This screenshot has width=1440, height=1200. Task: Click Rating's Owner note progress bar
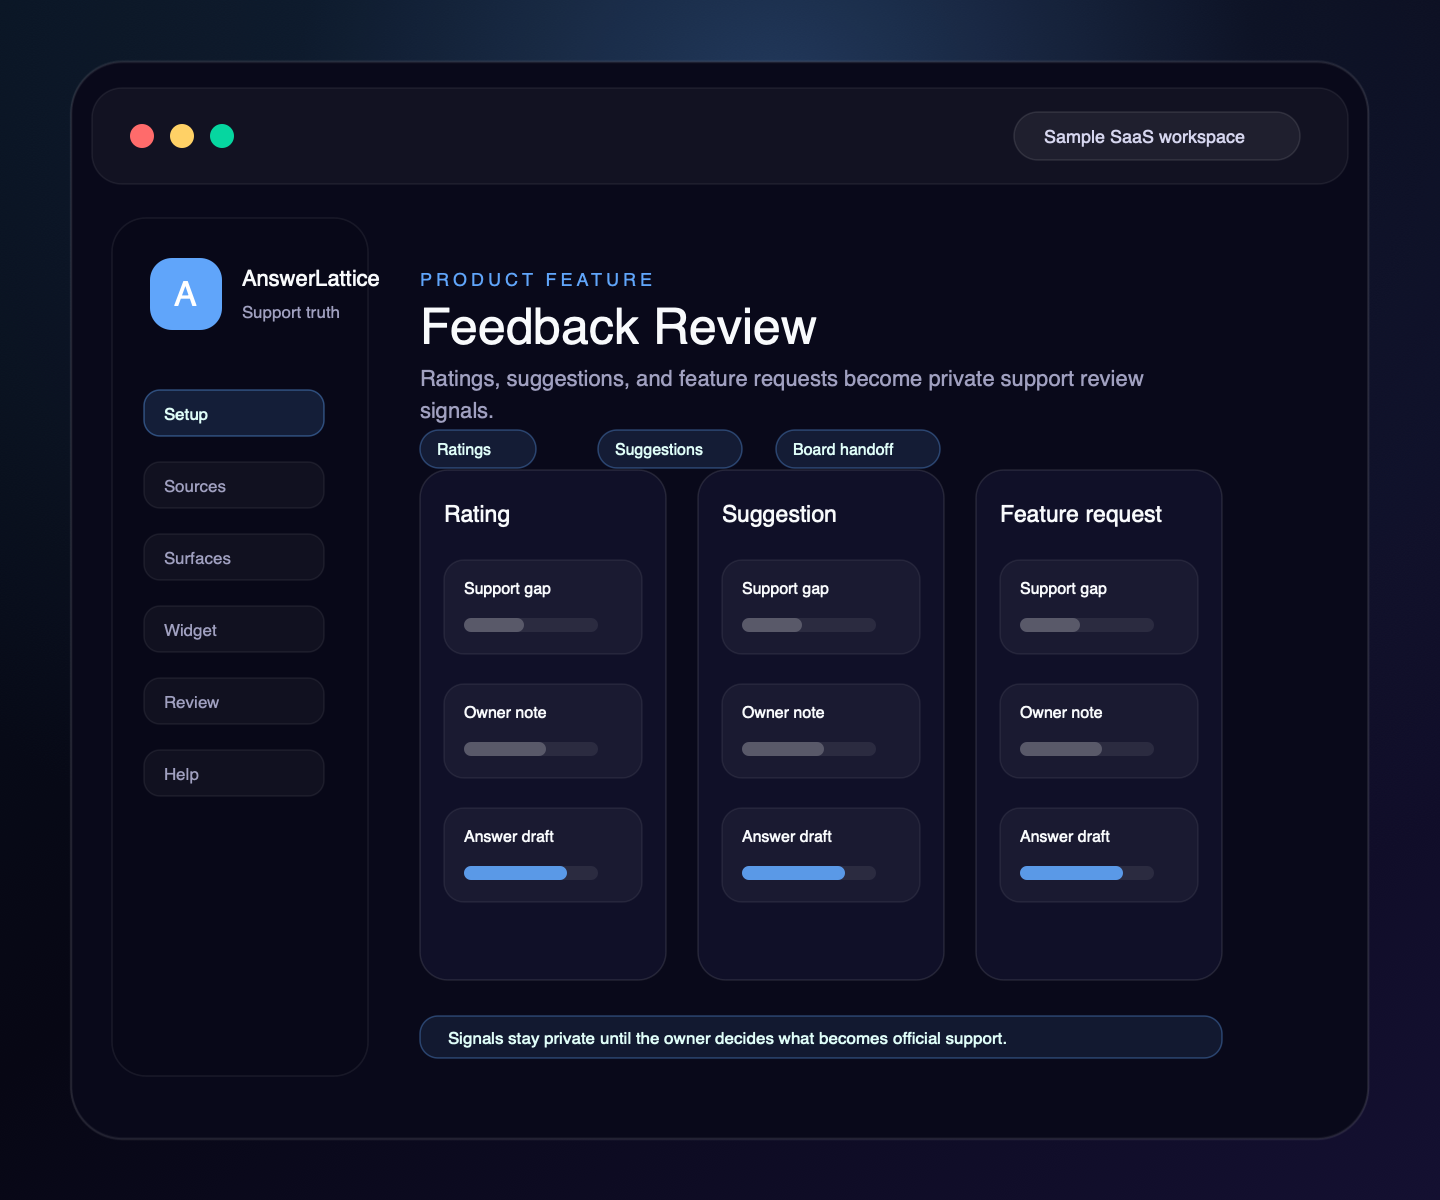(531, 749)
